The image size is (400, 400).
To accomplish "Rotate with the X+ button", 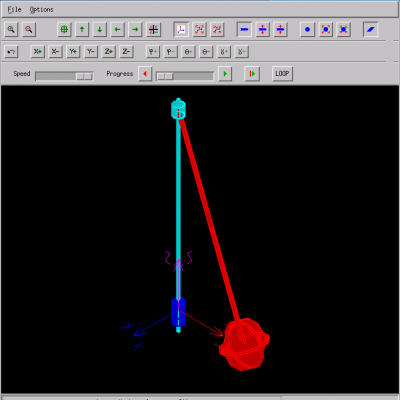I will [38, 52].
